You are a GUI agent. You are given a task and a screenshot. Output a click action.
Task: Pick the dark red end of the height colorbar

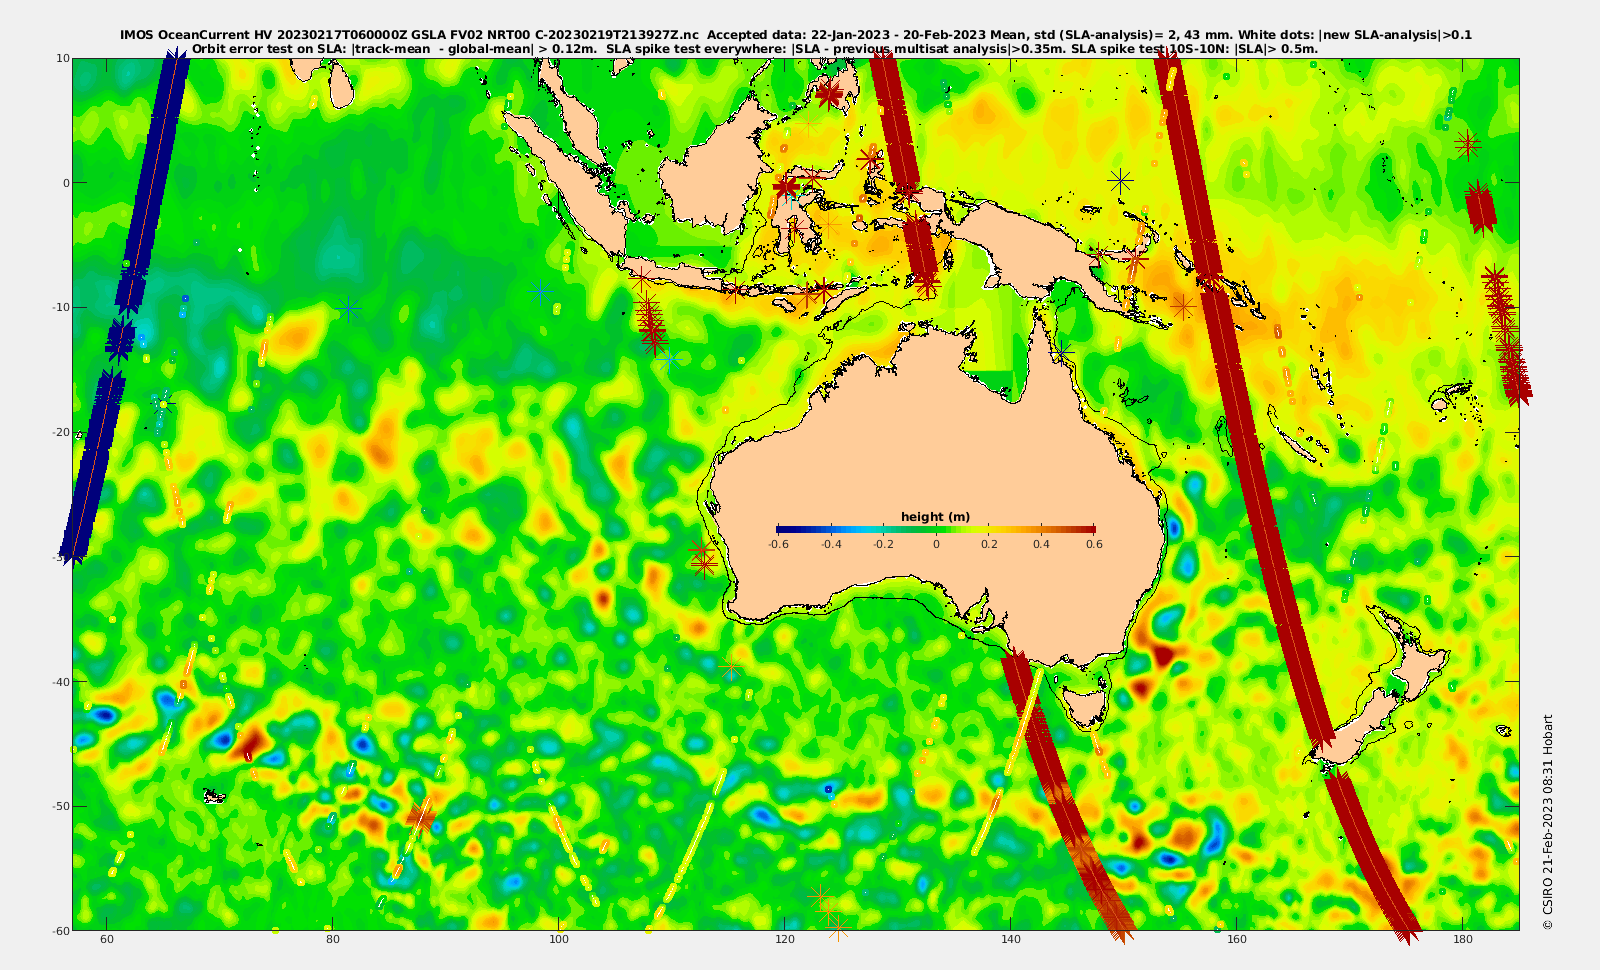click(x=1091, y=529)
